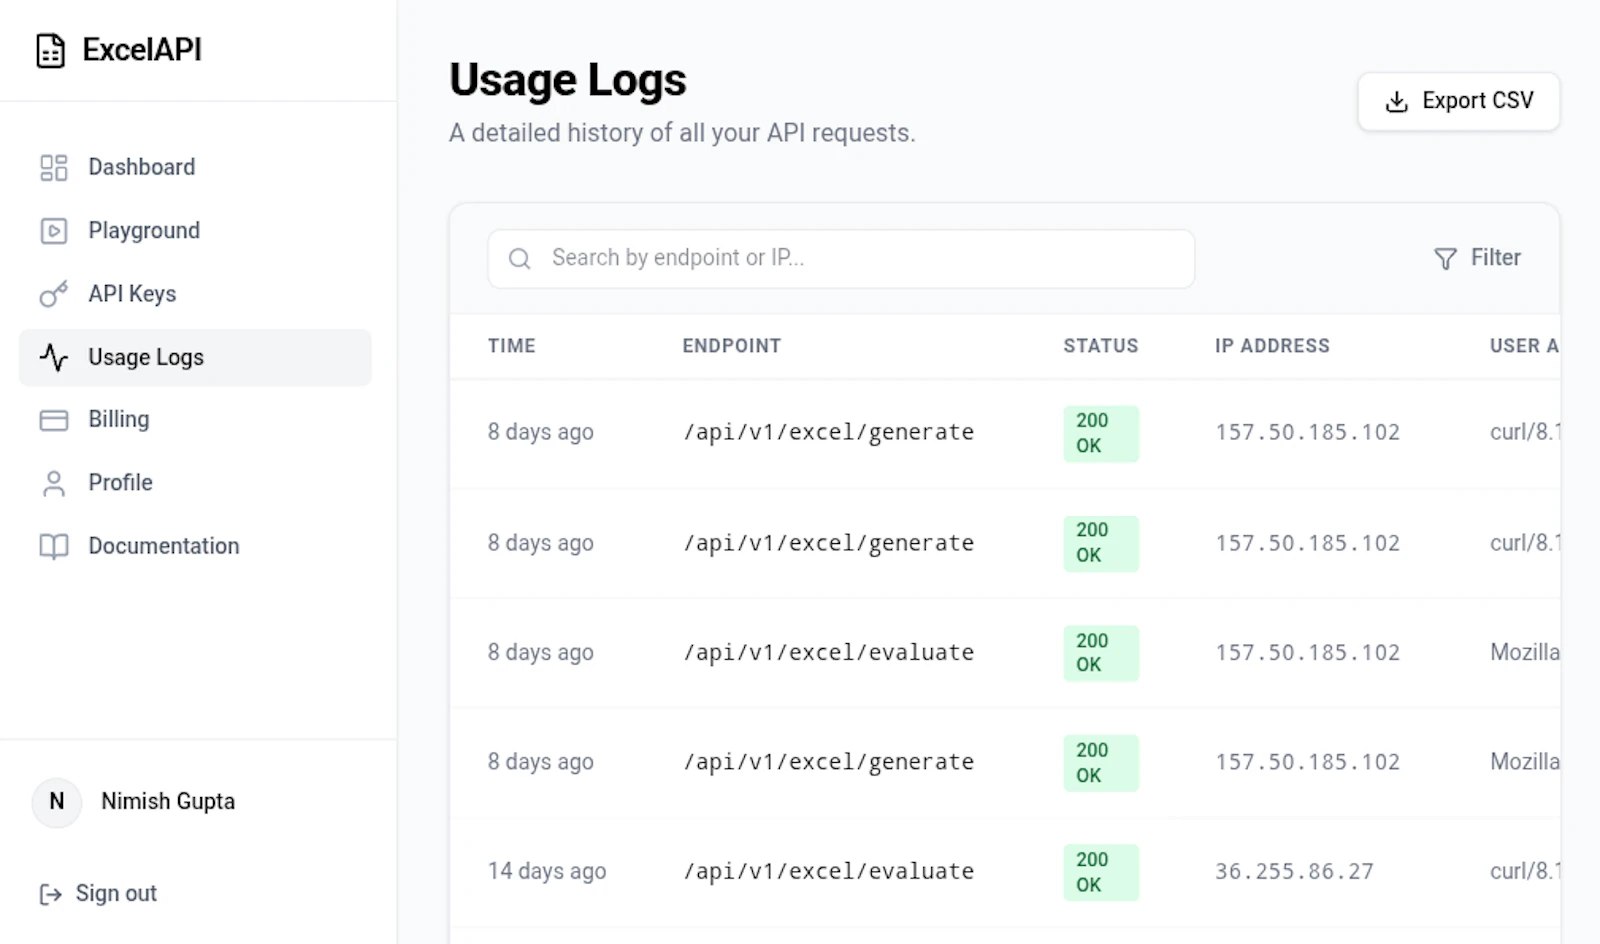Click 14 days ago time cell
The height and width of the screenshot is (944, 1600).
click(x=547, y=872)
